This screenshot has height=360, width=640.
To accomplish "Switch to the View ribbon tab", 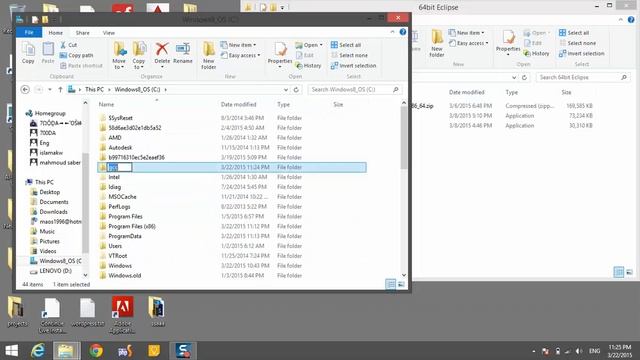I will click(109, 32).
